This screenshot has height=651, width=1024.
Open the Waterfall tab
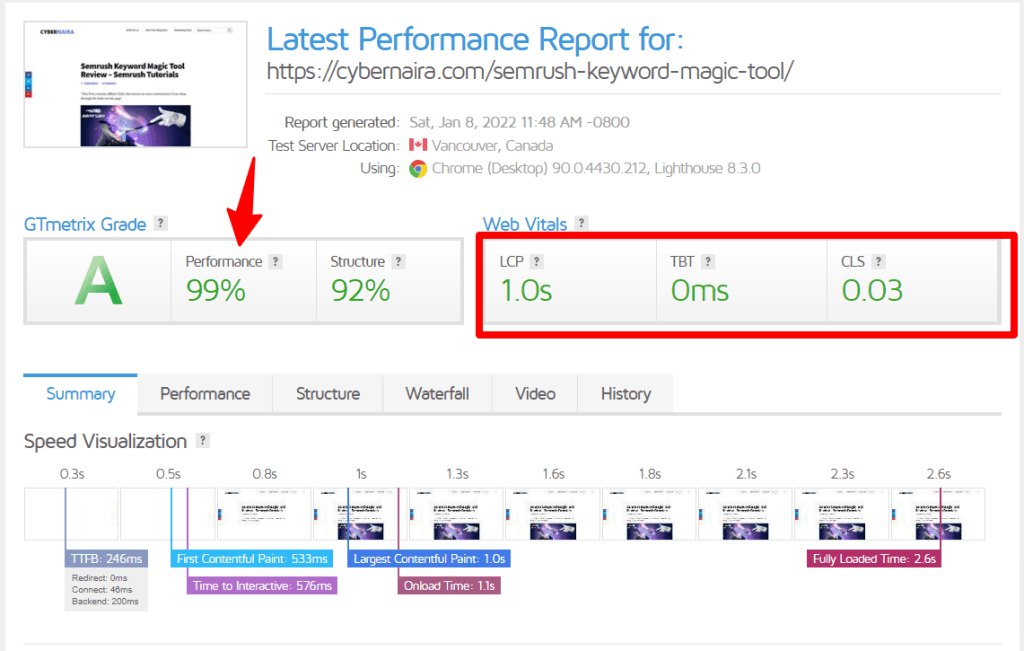pyautogui.click(x=438, y=394)
